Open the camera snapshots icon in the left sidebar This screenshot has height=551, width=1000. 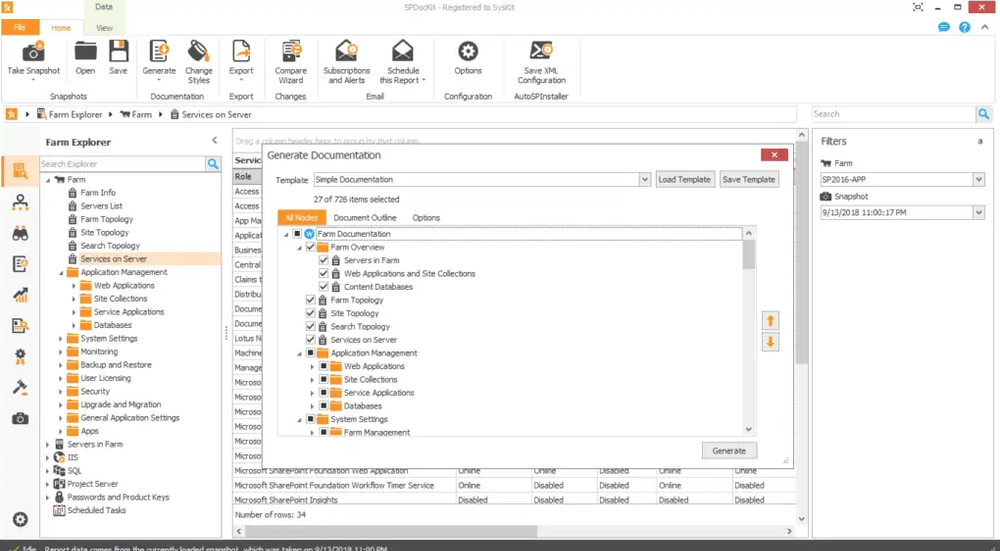(20, 419)
